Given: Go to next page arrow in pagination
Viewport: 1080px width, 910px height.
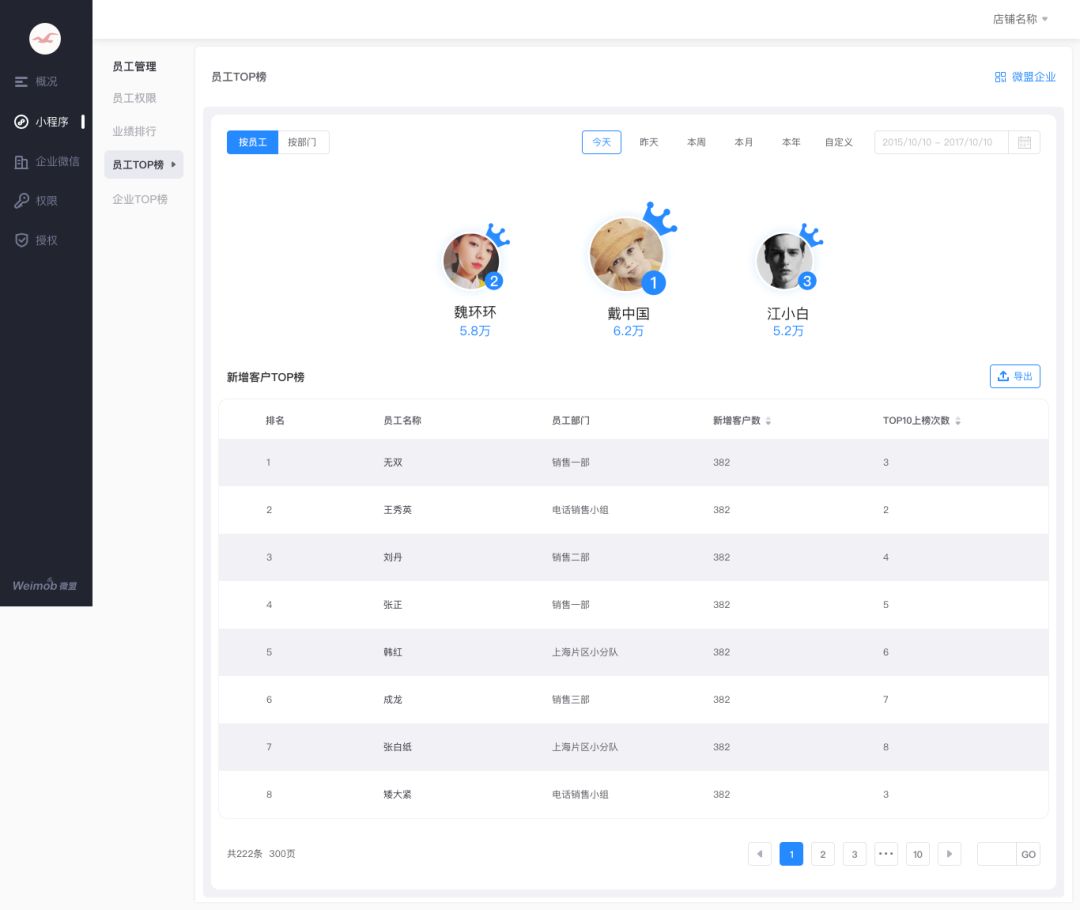Looking at the screenshot, I should (x=949, y=854).
